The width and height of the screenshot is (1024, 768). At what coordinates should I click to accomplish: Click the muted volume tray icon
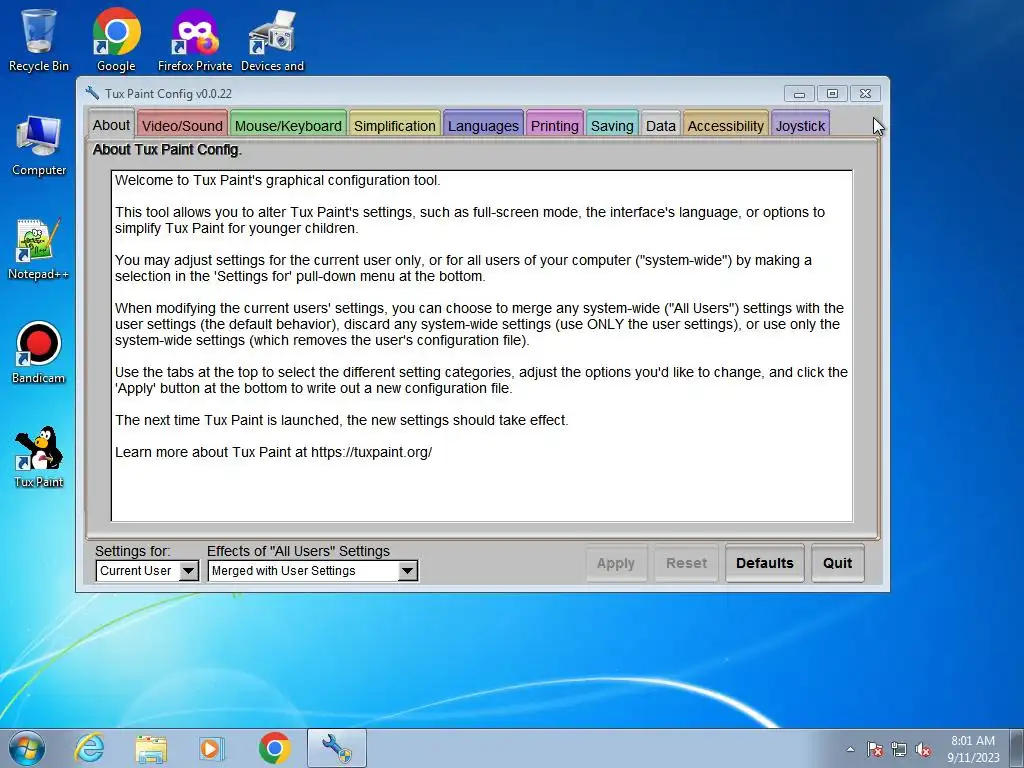pos(923,749)
